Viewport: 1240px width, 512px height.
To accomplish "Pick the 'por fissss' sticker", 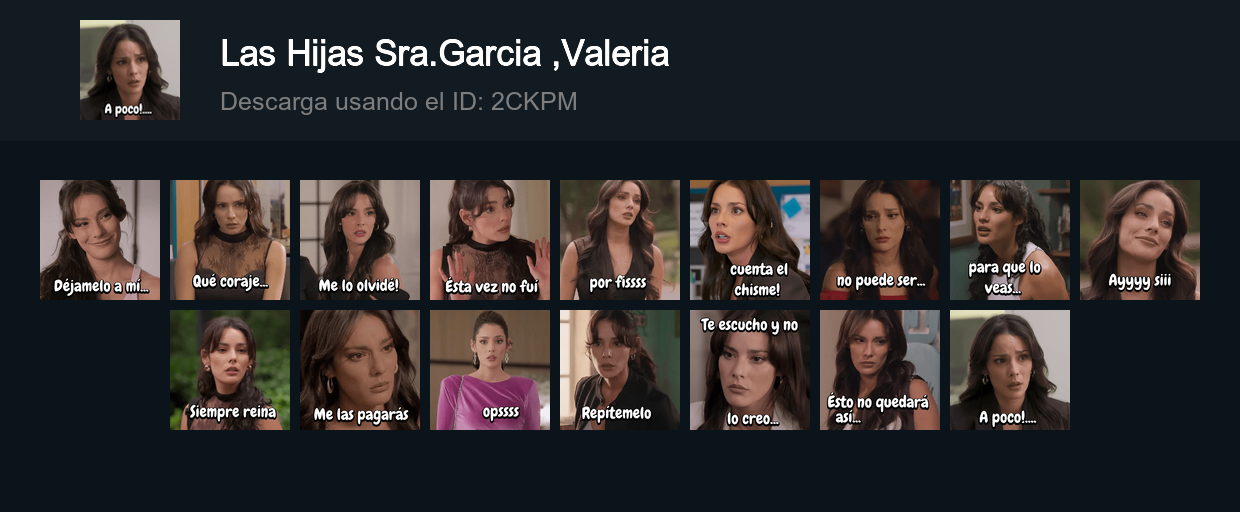I will 620,240.
